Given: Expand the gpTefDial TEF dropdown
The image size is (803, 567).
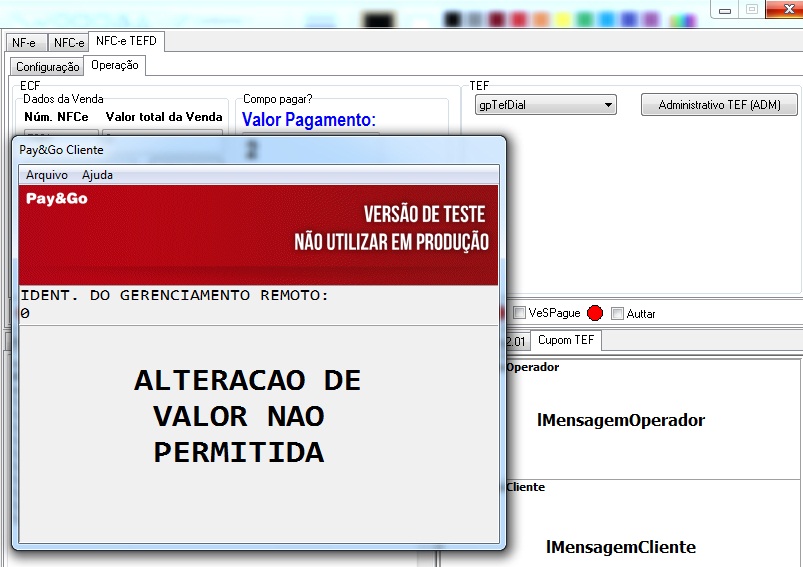Looking at the screenshot, I should 546,105.
